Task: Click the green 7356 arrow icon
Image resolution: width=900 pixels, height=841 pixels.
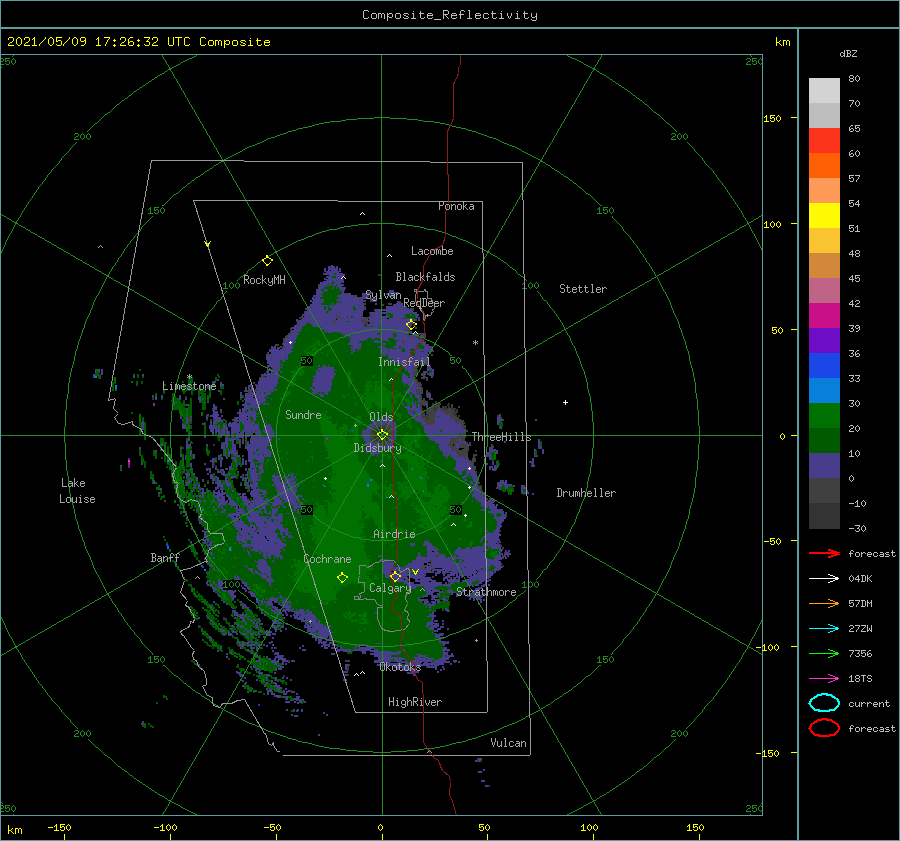Action: [x=824, y=653]
